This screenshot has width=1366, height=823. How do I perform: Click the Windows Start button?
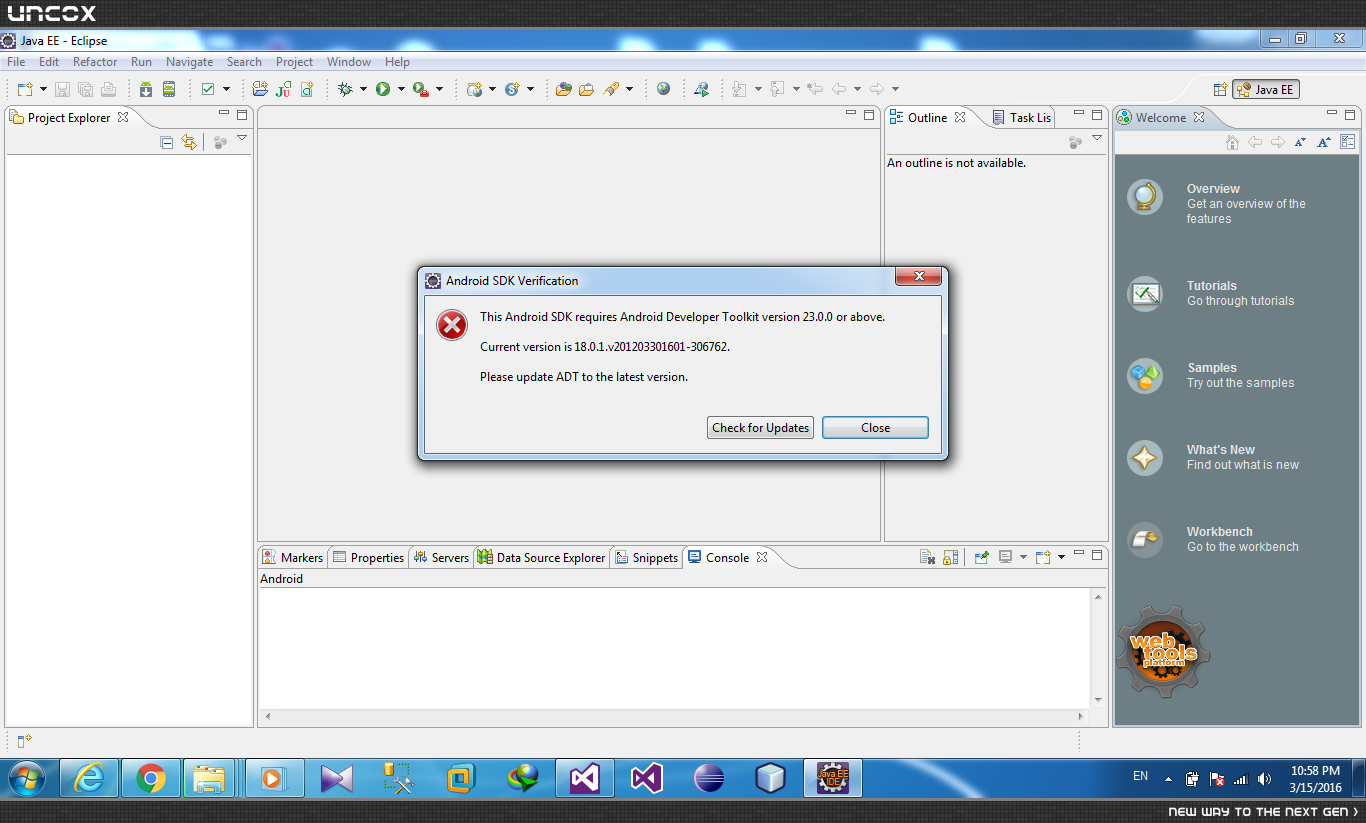pos(27,778)
